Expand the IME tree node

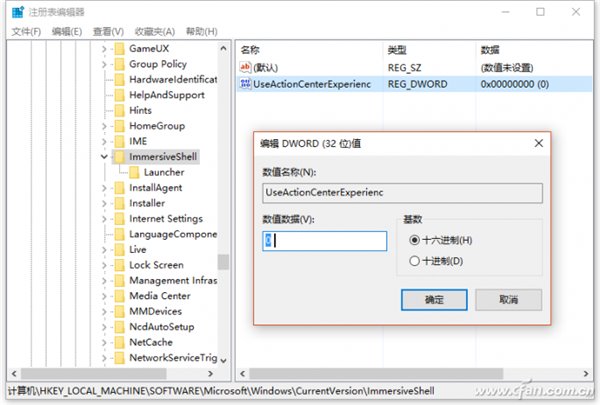pos(104,141)
